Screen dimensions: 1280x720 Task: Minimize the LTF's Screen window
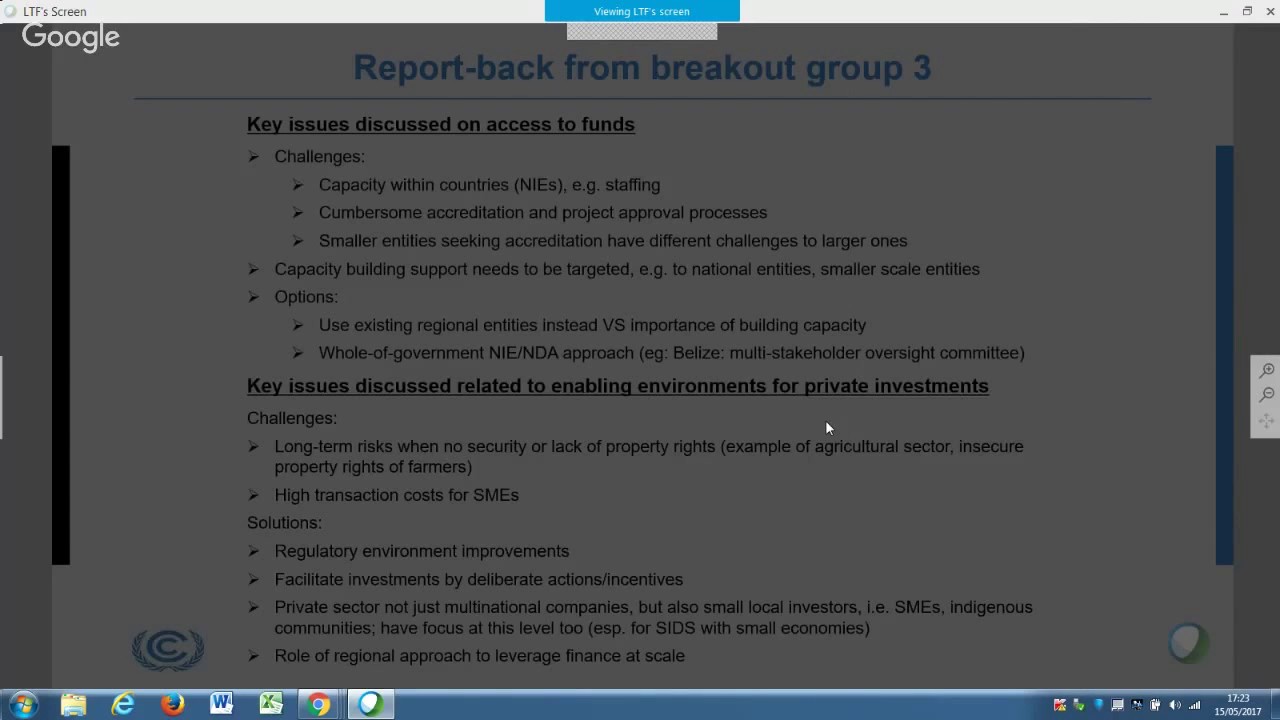click(x=1223, y=11)
